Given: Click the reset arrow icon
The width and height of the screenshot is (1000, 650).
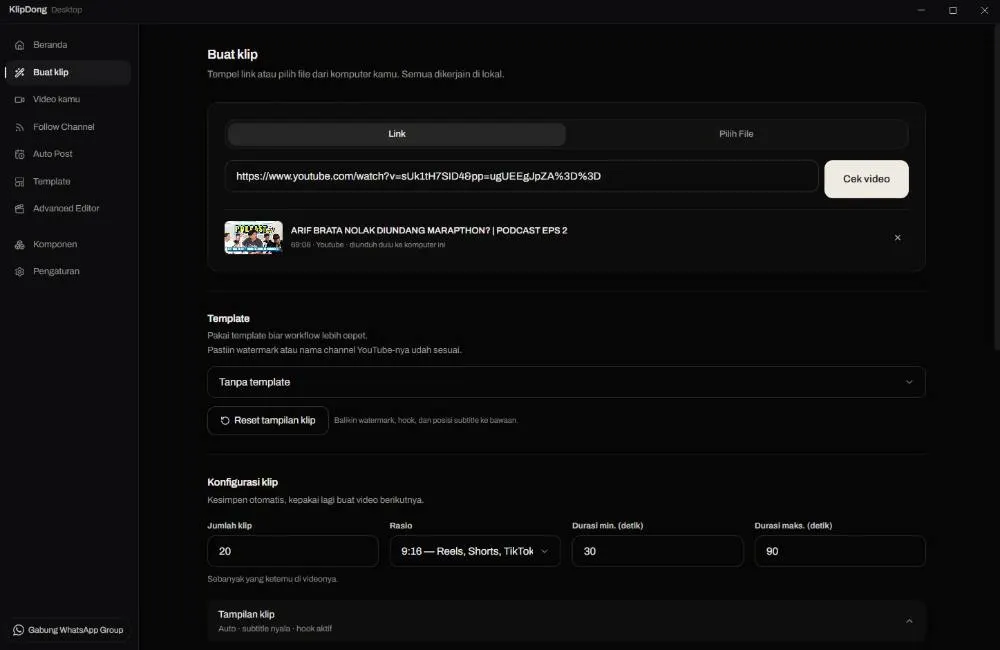Looking at the screenshot, I should pyautogui.click(x=225, y=420).
